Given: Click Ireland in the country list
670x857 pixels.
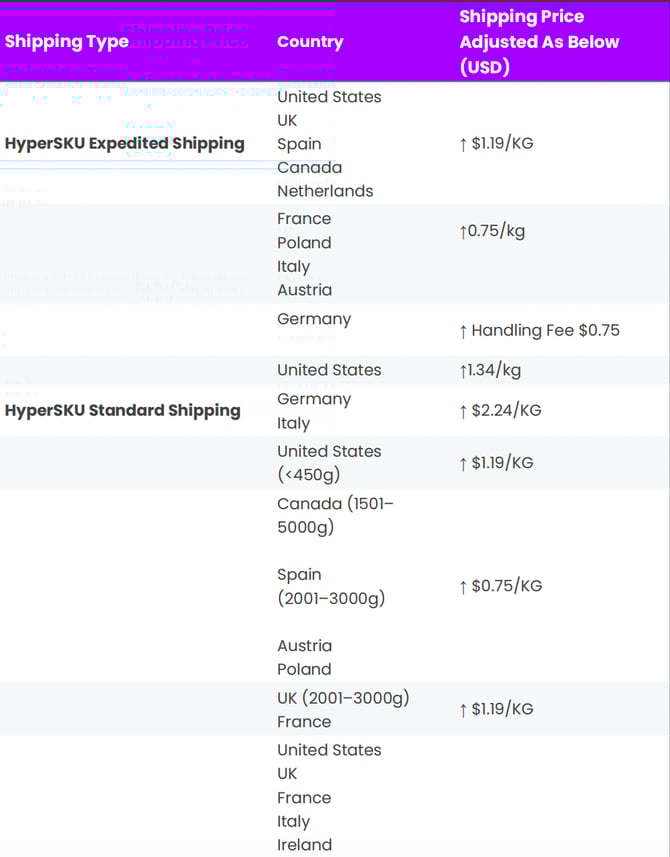Looking at the screenshot, I should pyautogui.click(x=304, y=845).
